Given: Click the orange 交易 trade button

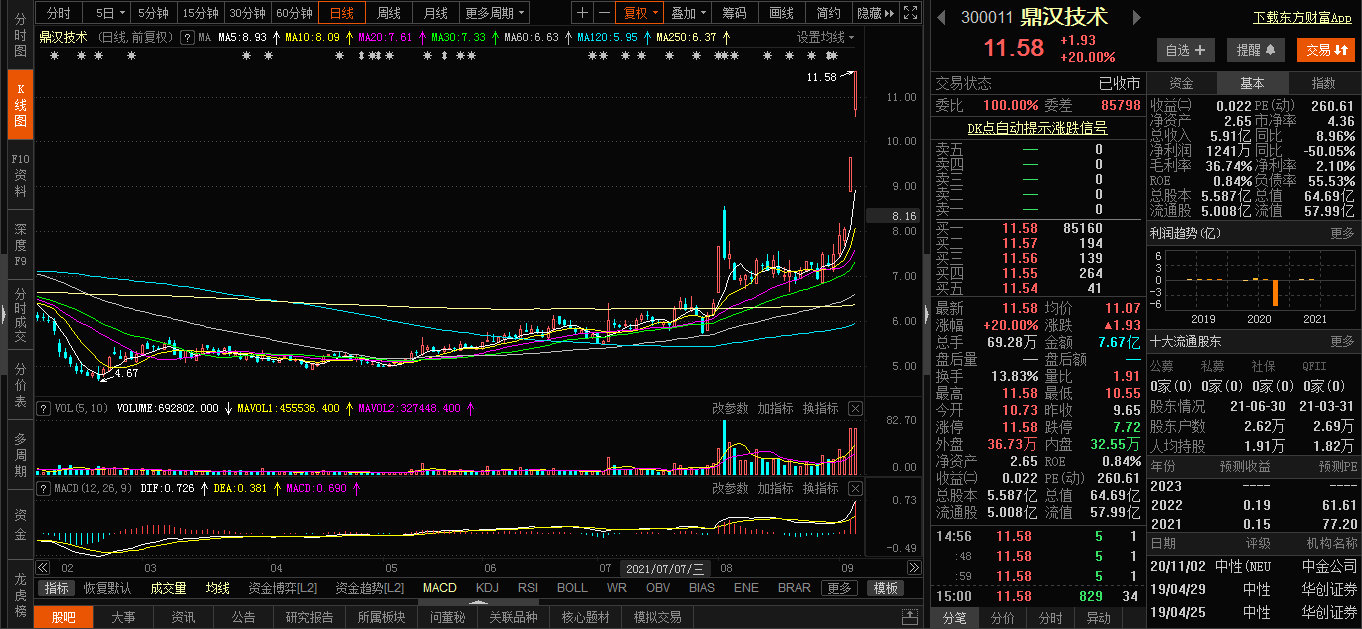Looking at the screenshot, I should [x=1326, y=50].
